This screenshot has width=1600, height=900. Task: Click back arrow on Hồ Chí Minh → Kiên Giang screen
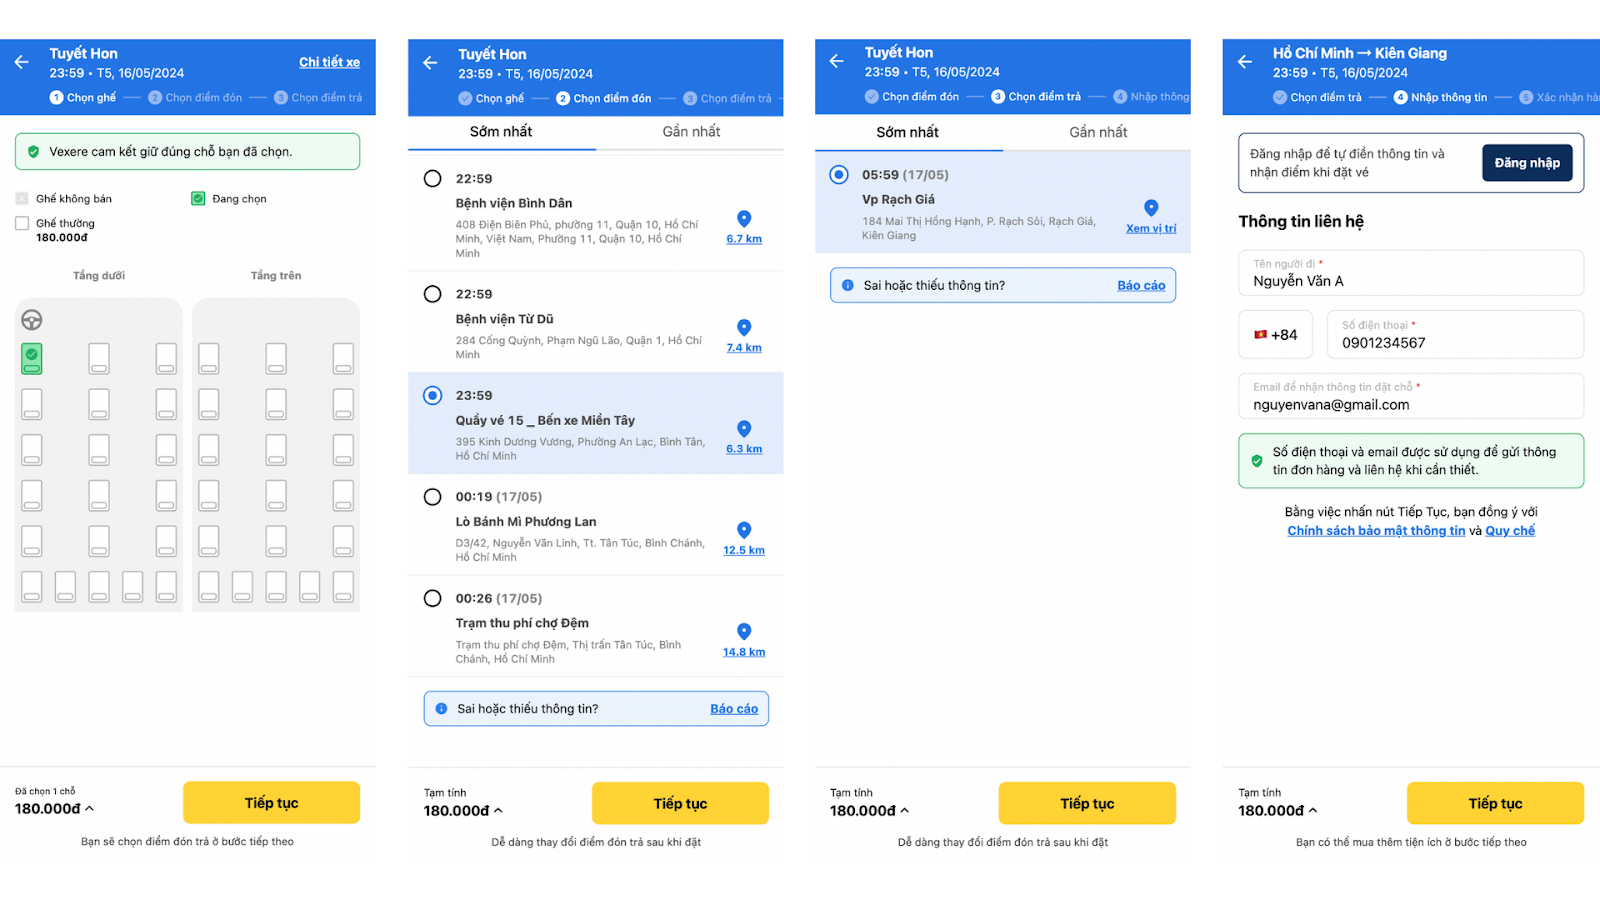pos(1245,62)
